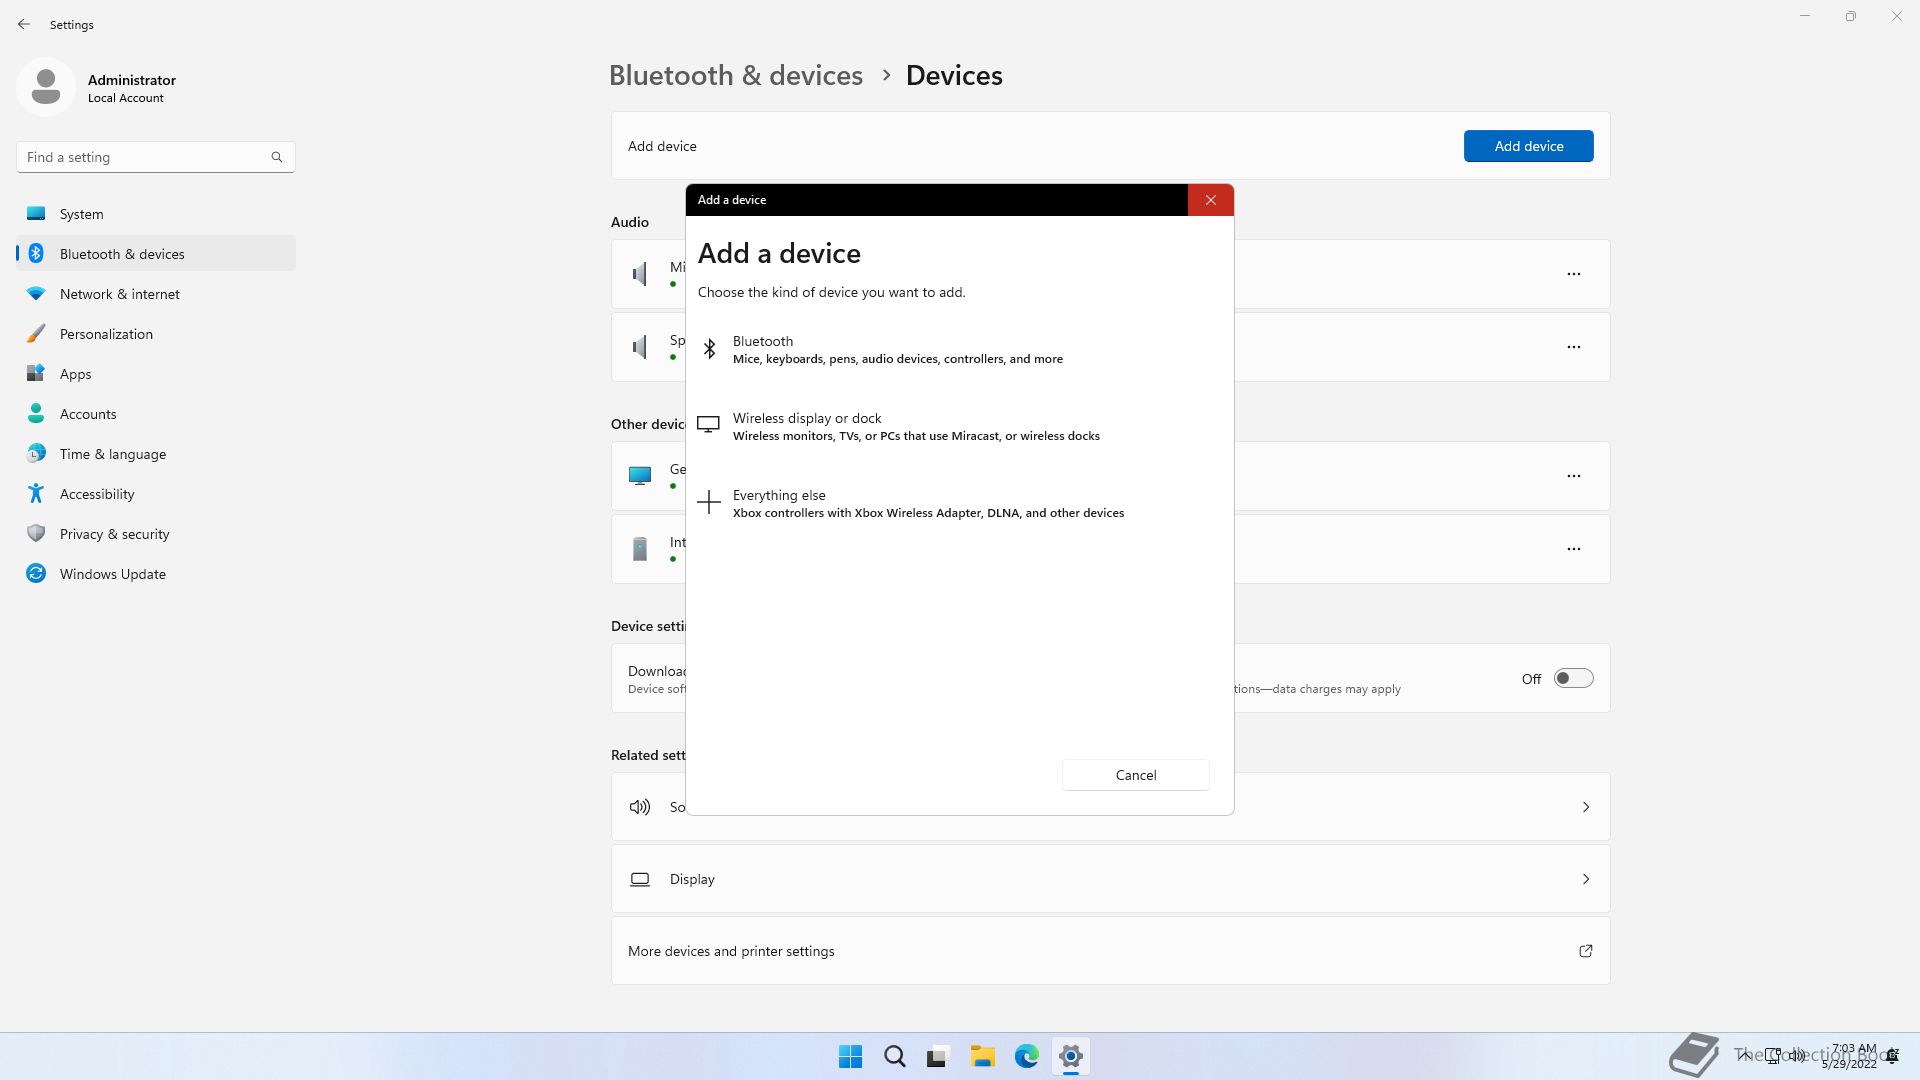Open Windows Update in sidebar
The image size is (1920, 1080).
pyautogui.click(x=112, y=574)
